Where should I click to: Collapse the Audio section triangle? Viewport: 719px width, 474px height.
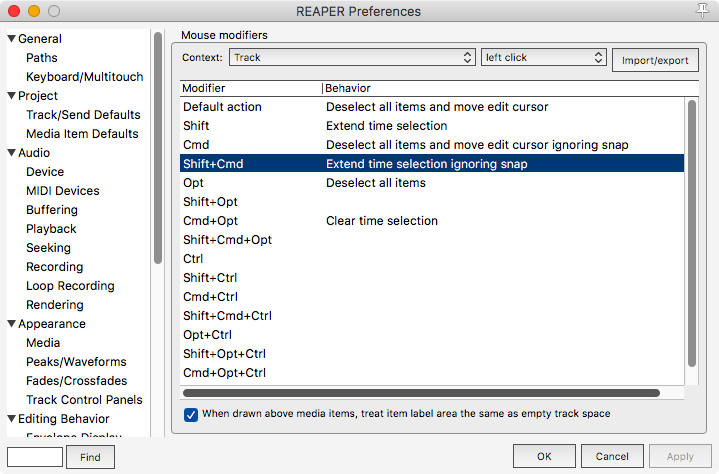12,153
